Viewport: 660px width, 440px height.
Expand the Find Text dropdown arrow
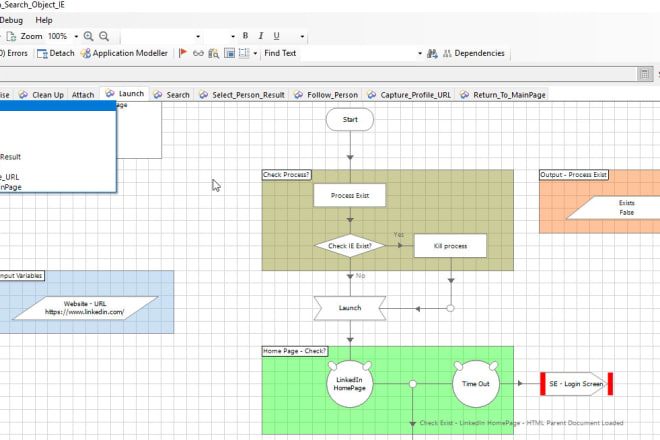420,53
